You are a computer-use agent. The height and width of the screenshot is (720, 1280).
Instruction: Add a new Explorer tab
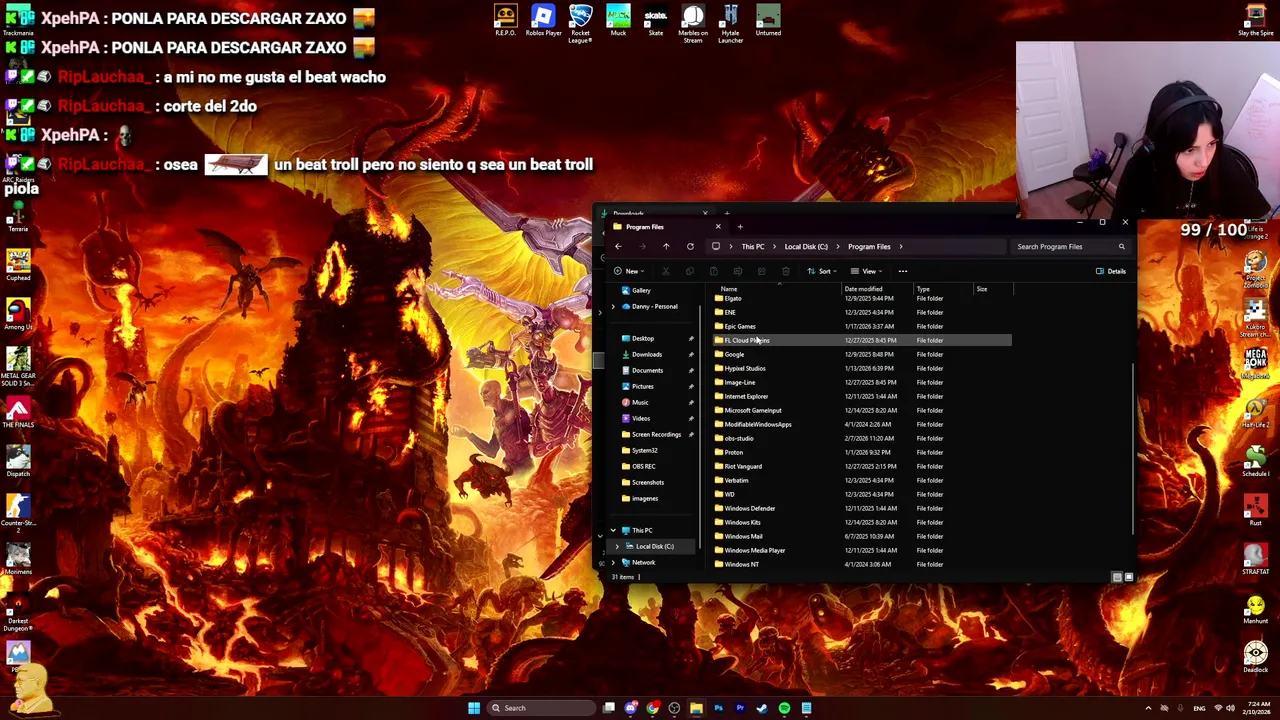pos(740,227)
